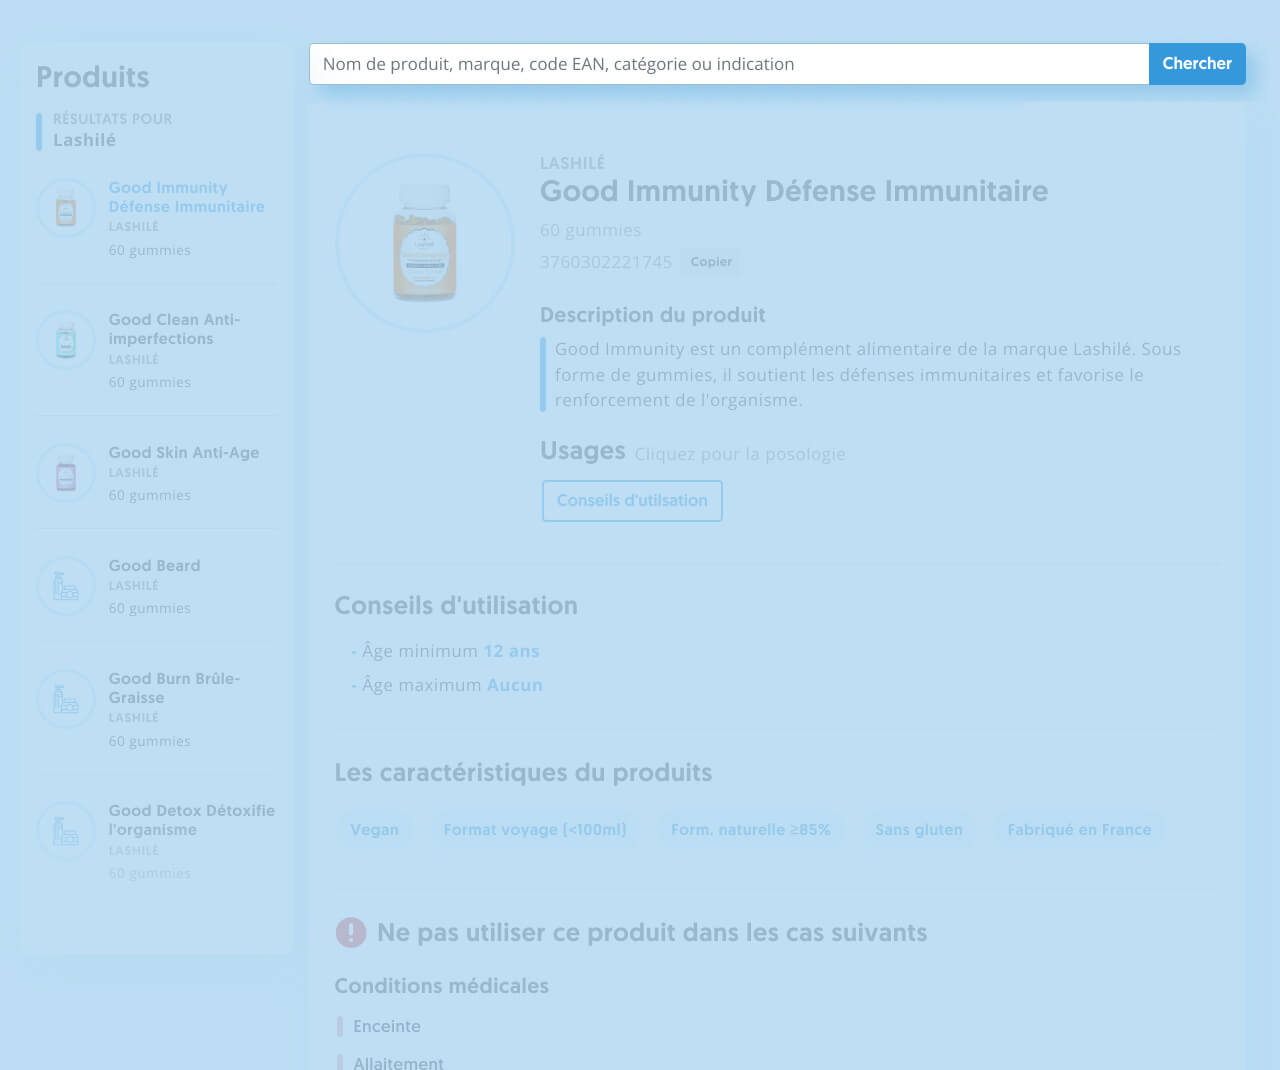Select the Sans gluten characteristic tag
Image resolution: width=1280 pixels, height=1070 pixels.
pos(918,830)
